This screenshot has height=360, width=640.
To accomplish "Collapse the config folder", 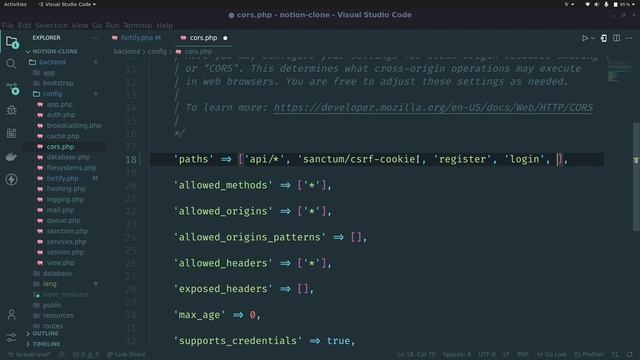I will (x=53, y=93).
